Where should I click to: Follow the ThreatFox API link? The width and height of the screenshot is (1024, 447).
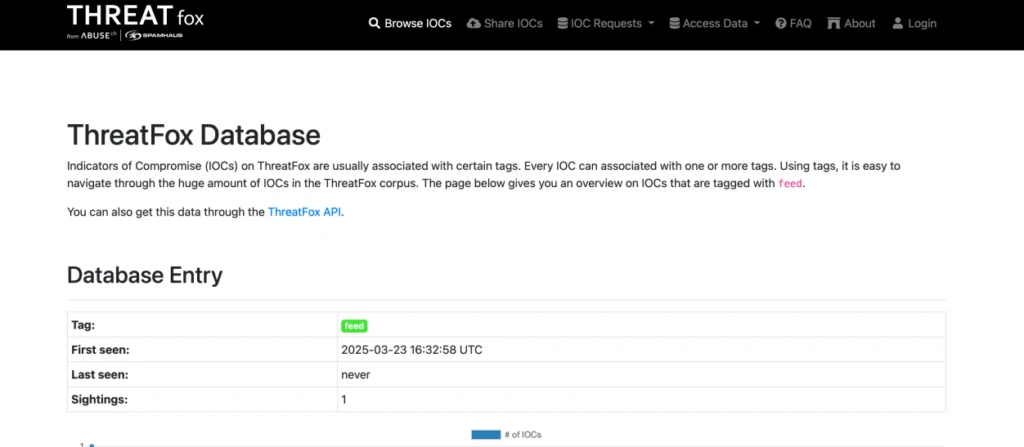(304, 212)
